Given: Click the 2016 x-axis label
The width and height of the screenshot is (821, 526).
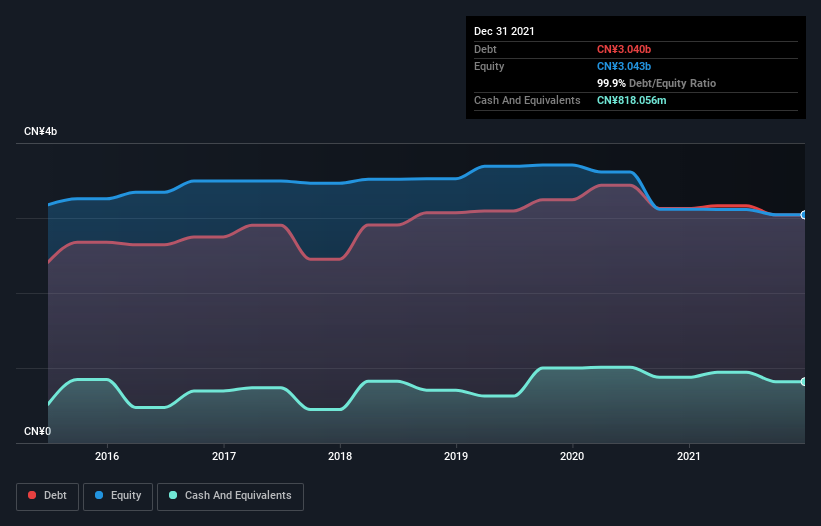Looking at the screenshot, I should pos(107,456).
